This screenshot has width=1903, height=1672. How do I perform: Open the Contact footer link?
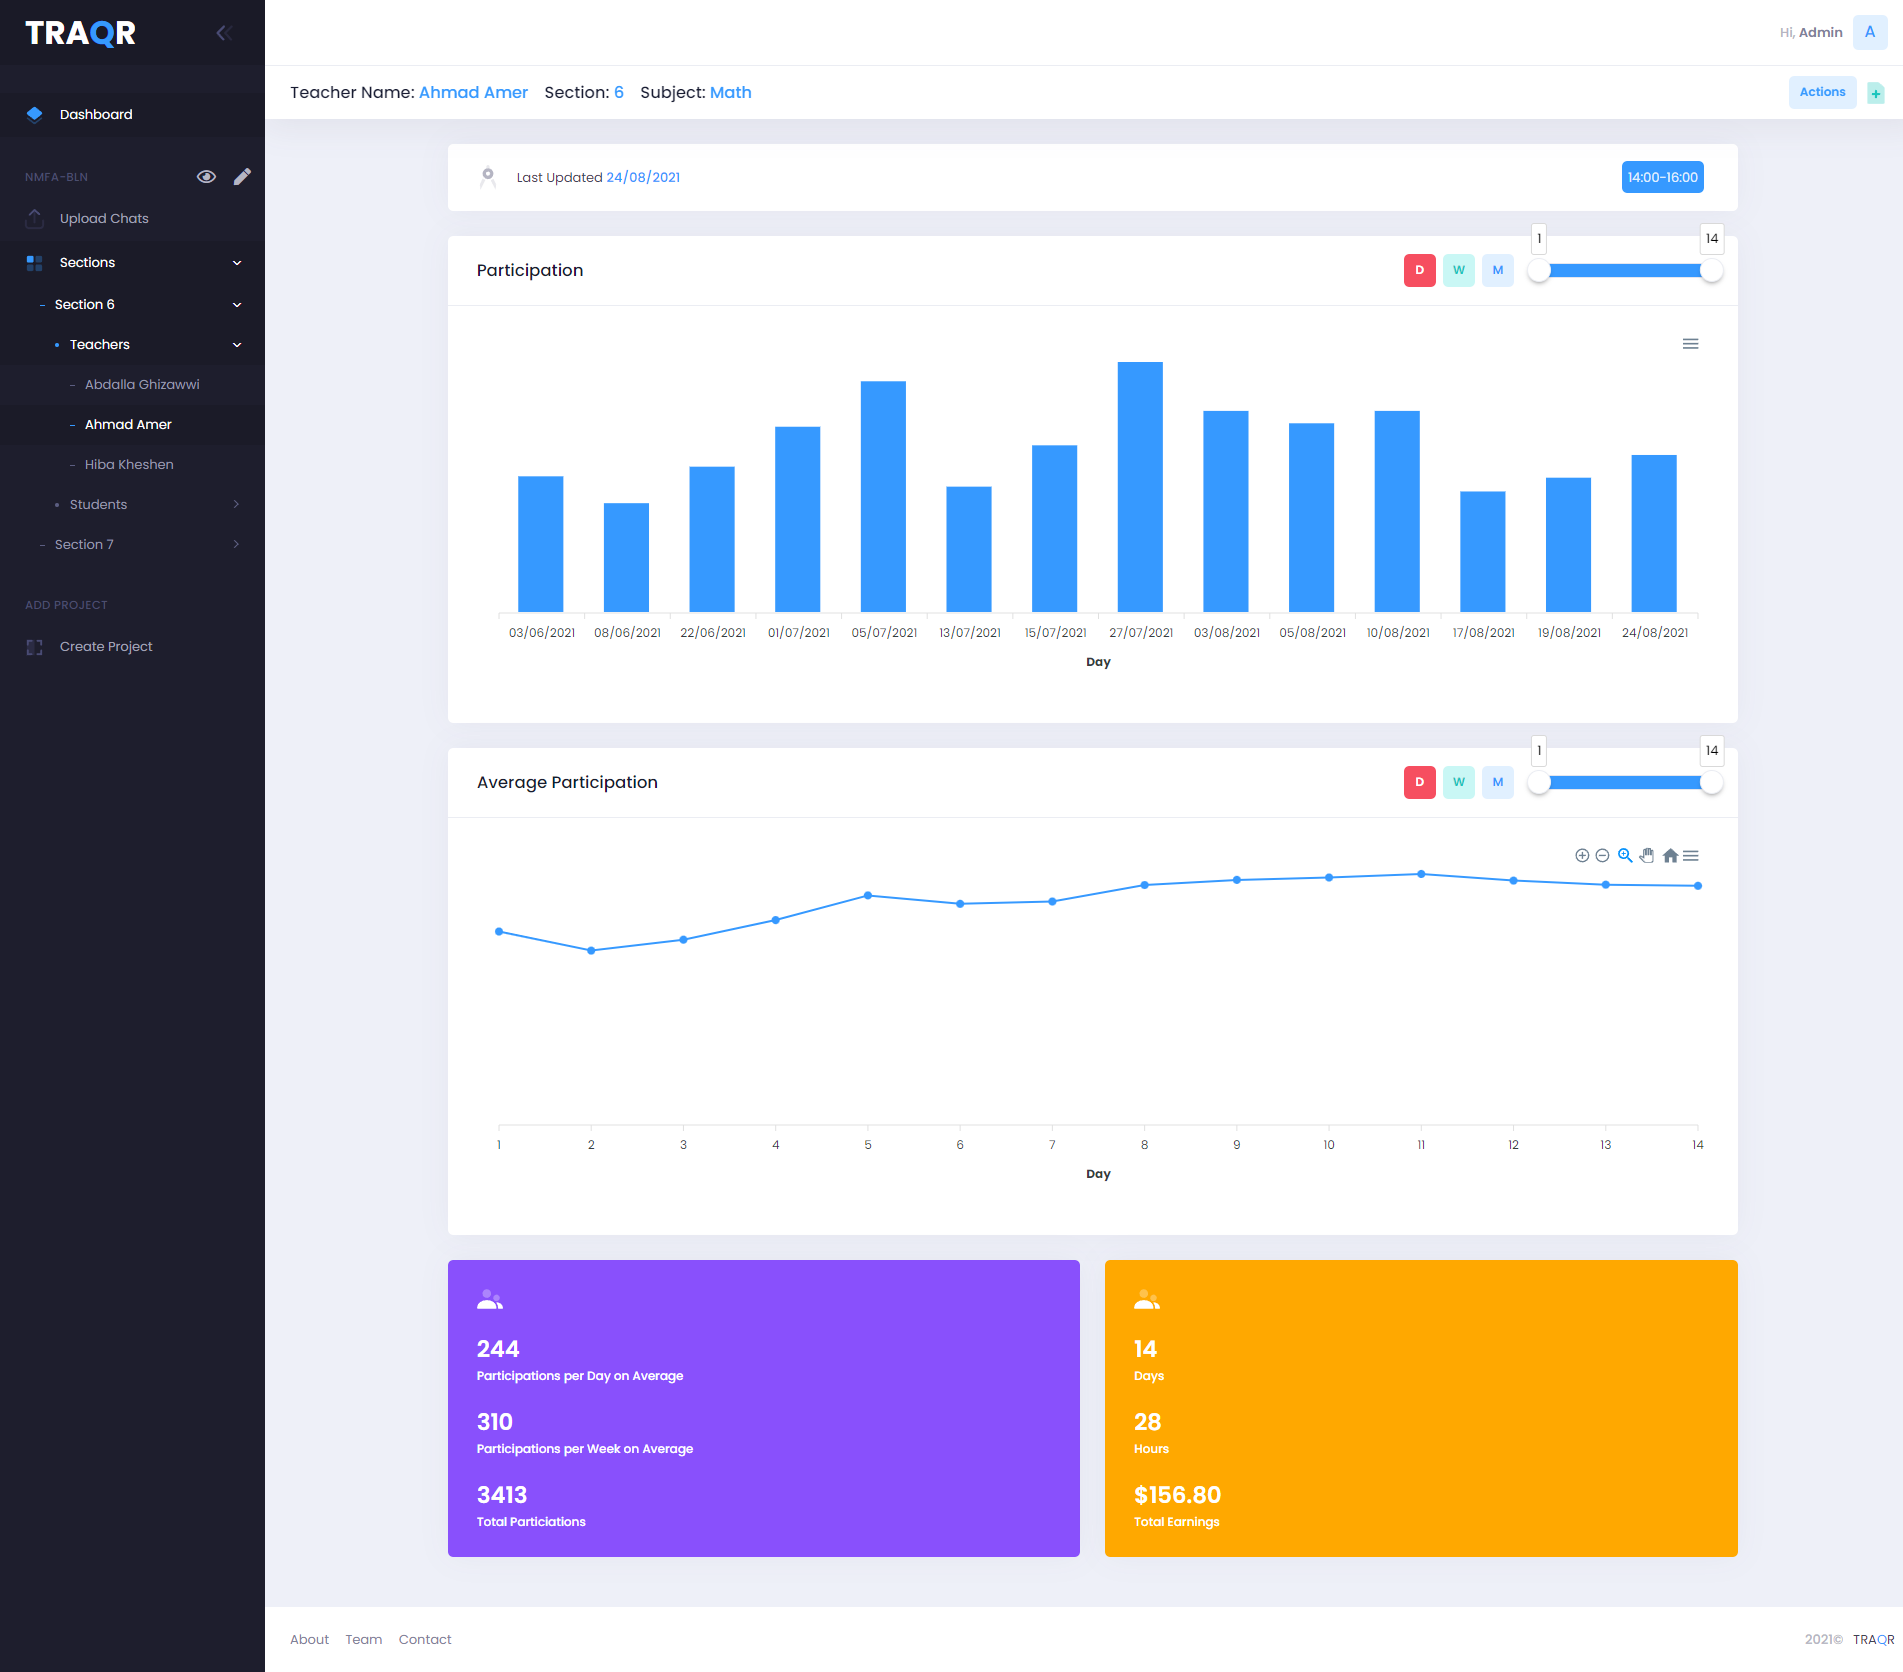click(x=425, y=1640)
